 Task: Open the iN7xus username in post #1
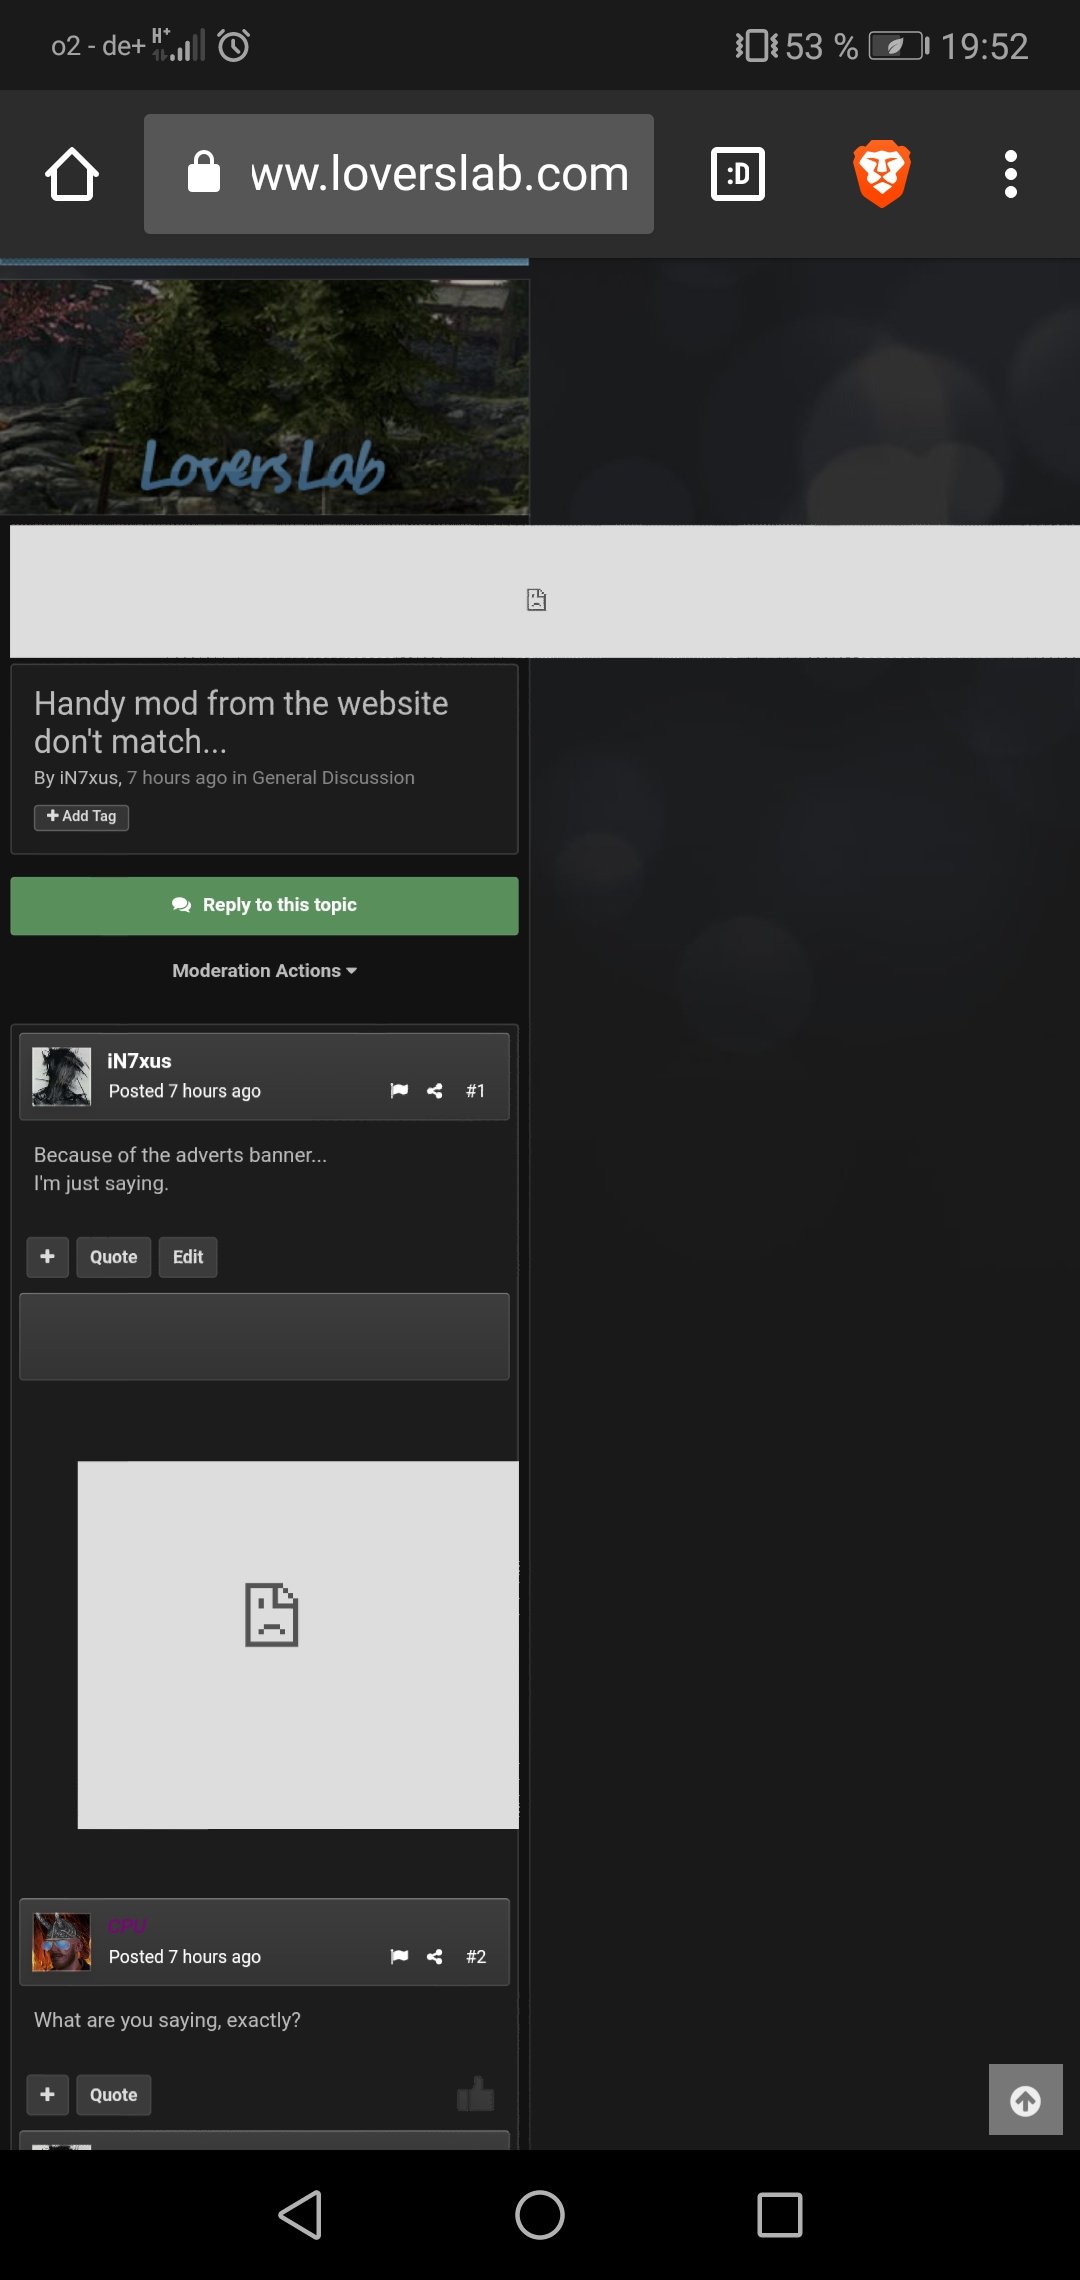[x=139, y=1061]
